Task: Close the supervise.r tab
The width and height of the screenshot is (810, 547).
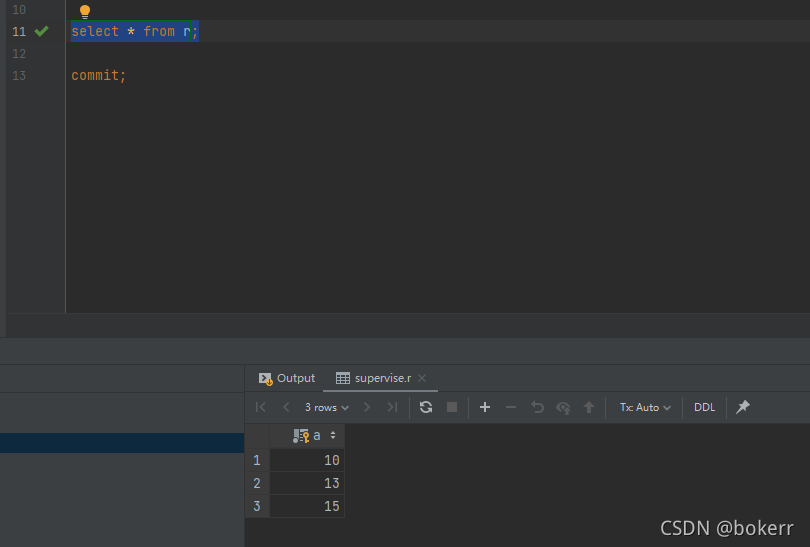Action: pos(422,378)
